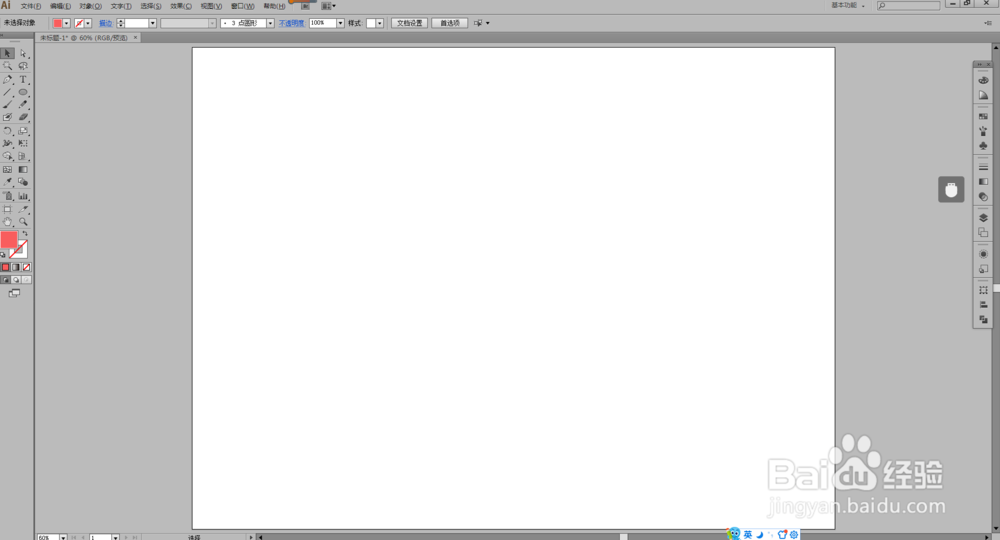This screenshot has width=1000, height=540.
Task: Set paint mode to Color
Action: pos(6,267)
